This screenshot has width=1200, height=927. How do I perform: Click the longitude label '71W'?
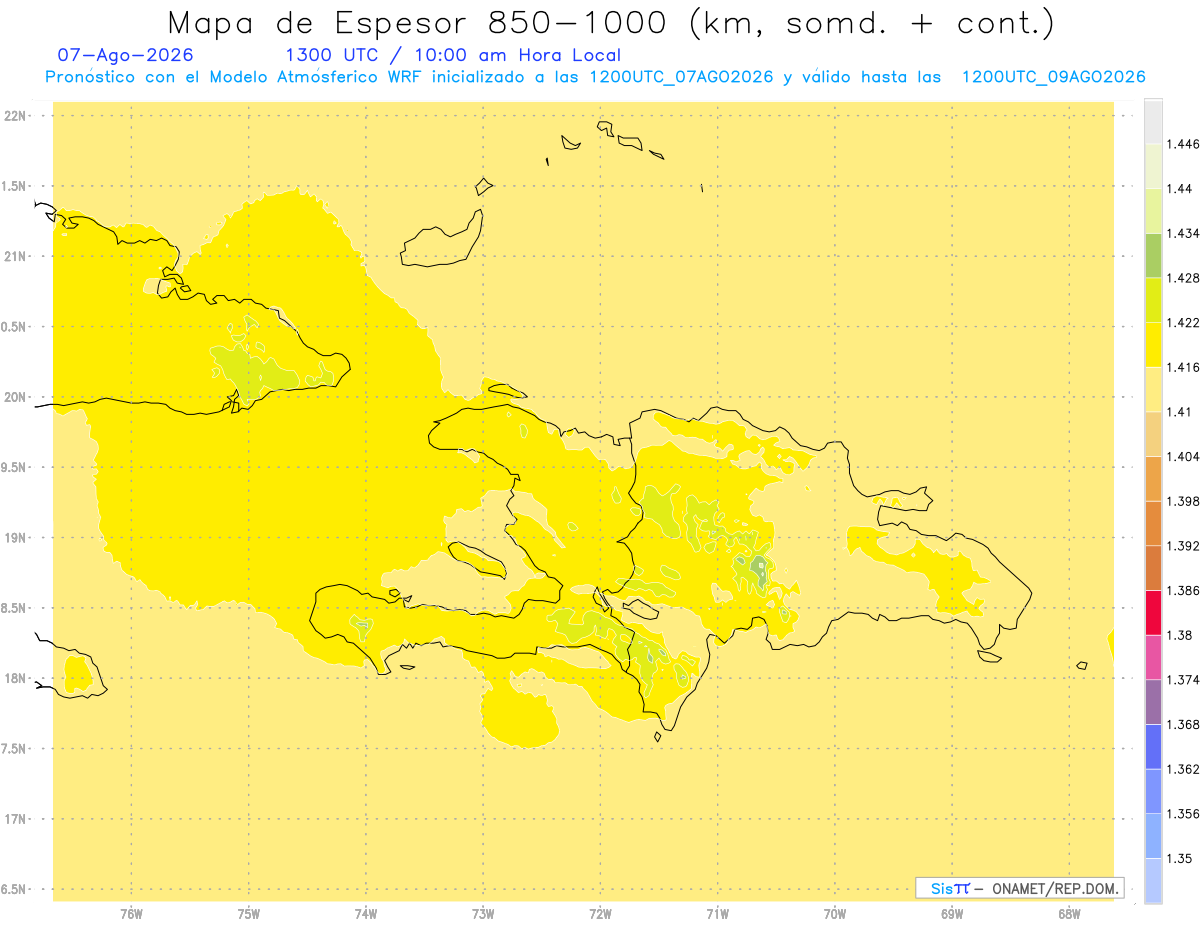pyautogui.click(x=717, y=914)
